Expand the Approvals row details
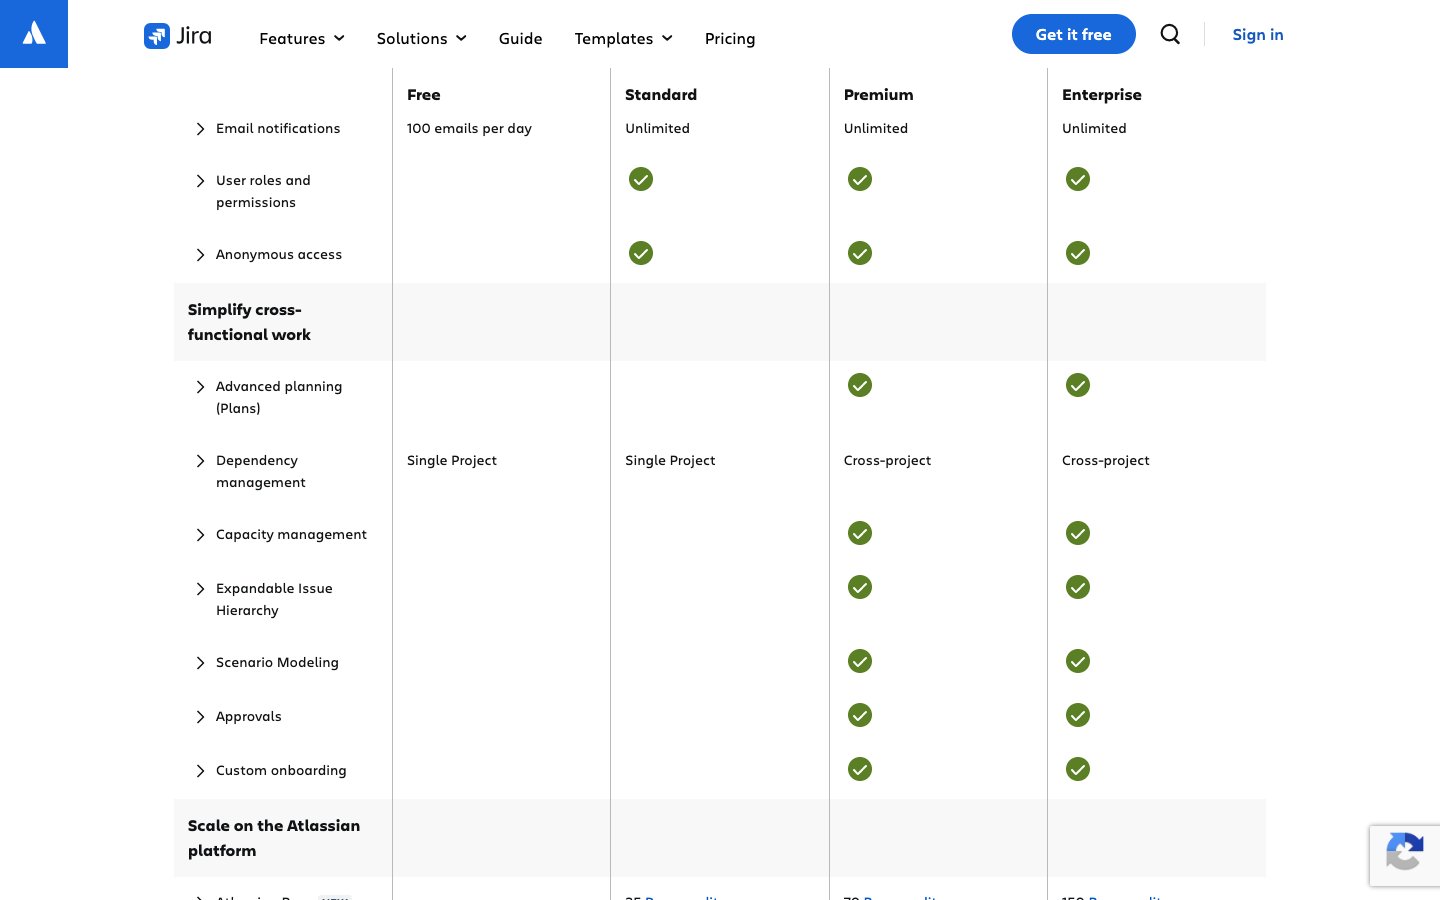The height and width of the screenshot is (900, 1440). tap(201, 717)
